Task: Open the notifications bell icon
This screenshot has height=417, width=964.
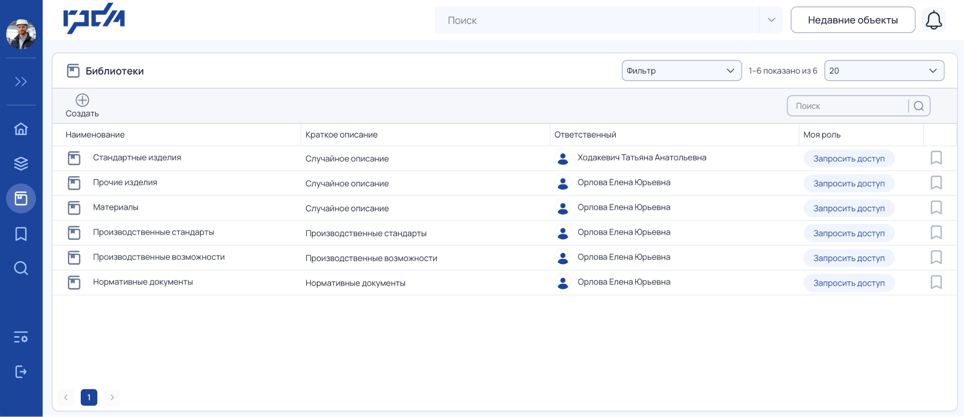Action: tap(934, 20)
